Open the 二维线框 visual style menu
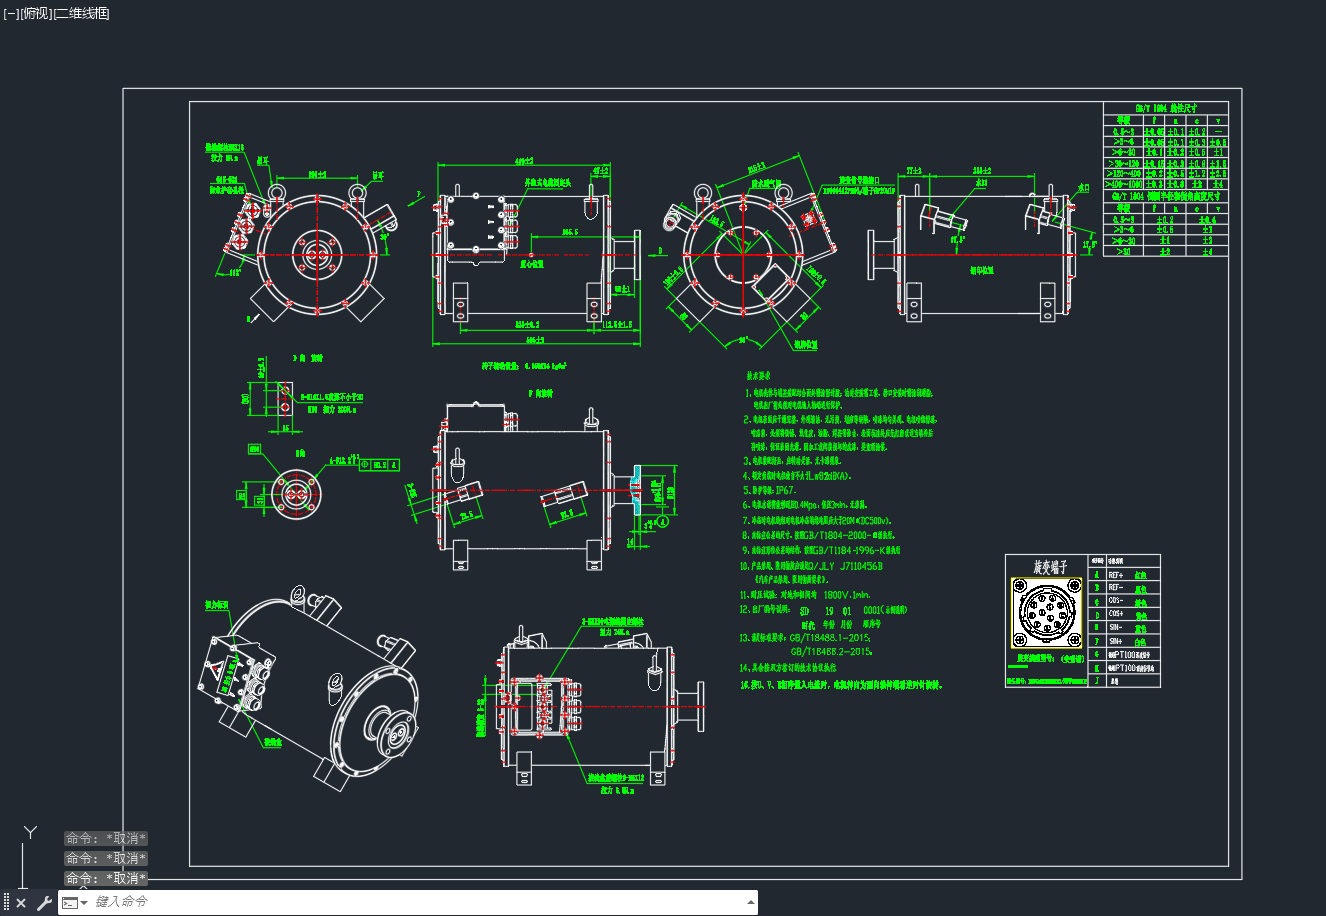Screen dimensions: 1326x916 pos(81,13)
